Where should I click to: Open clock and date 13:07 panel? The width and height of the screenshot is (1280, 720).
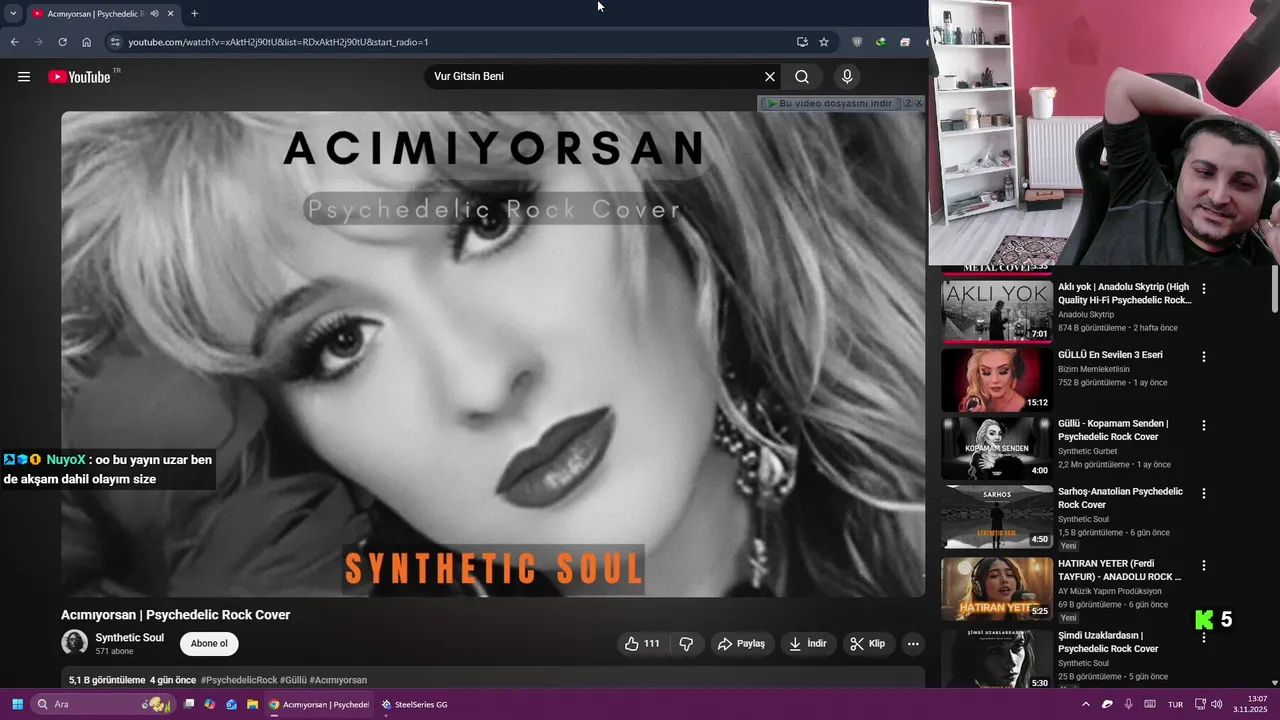click(x=1251, y=704)
